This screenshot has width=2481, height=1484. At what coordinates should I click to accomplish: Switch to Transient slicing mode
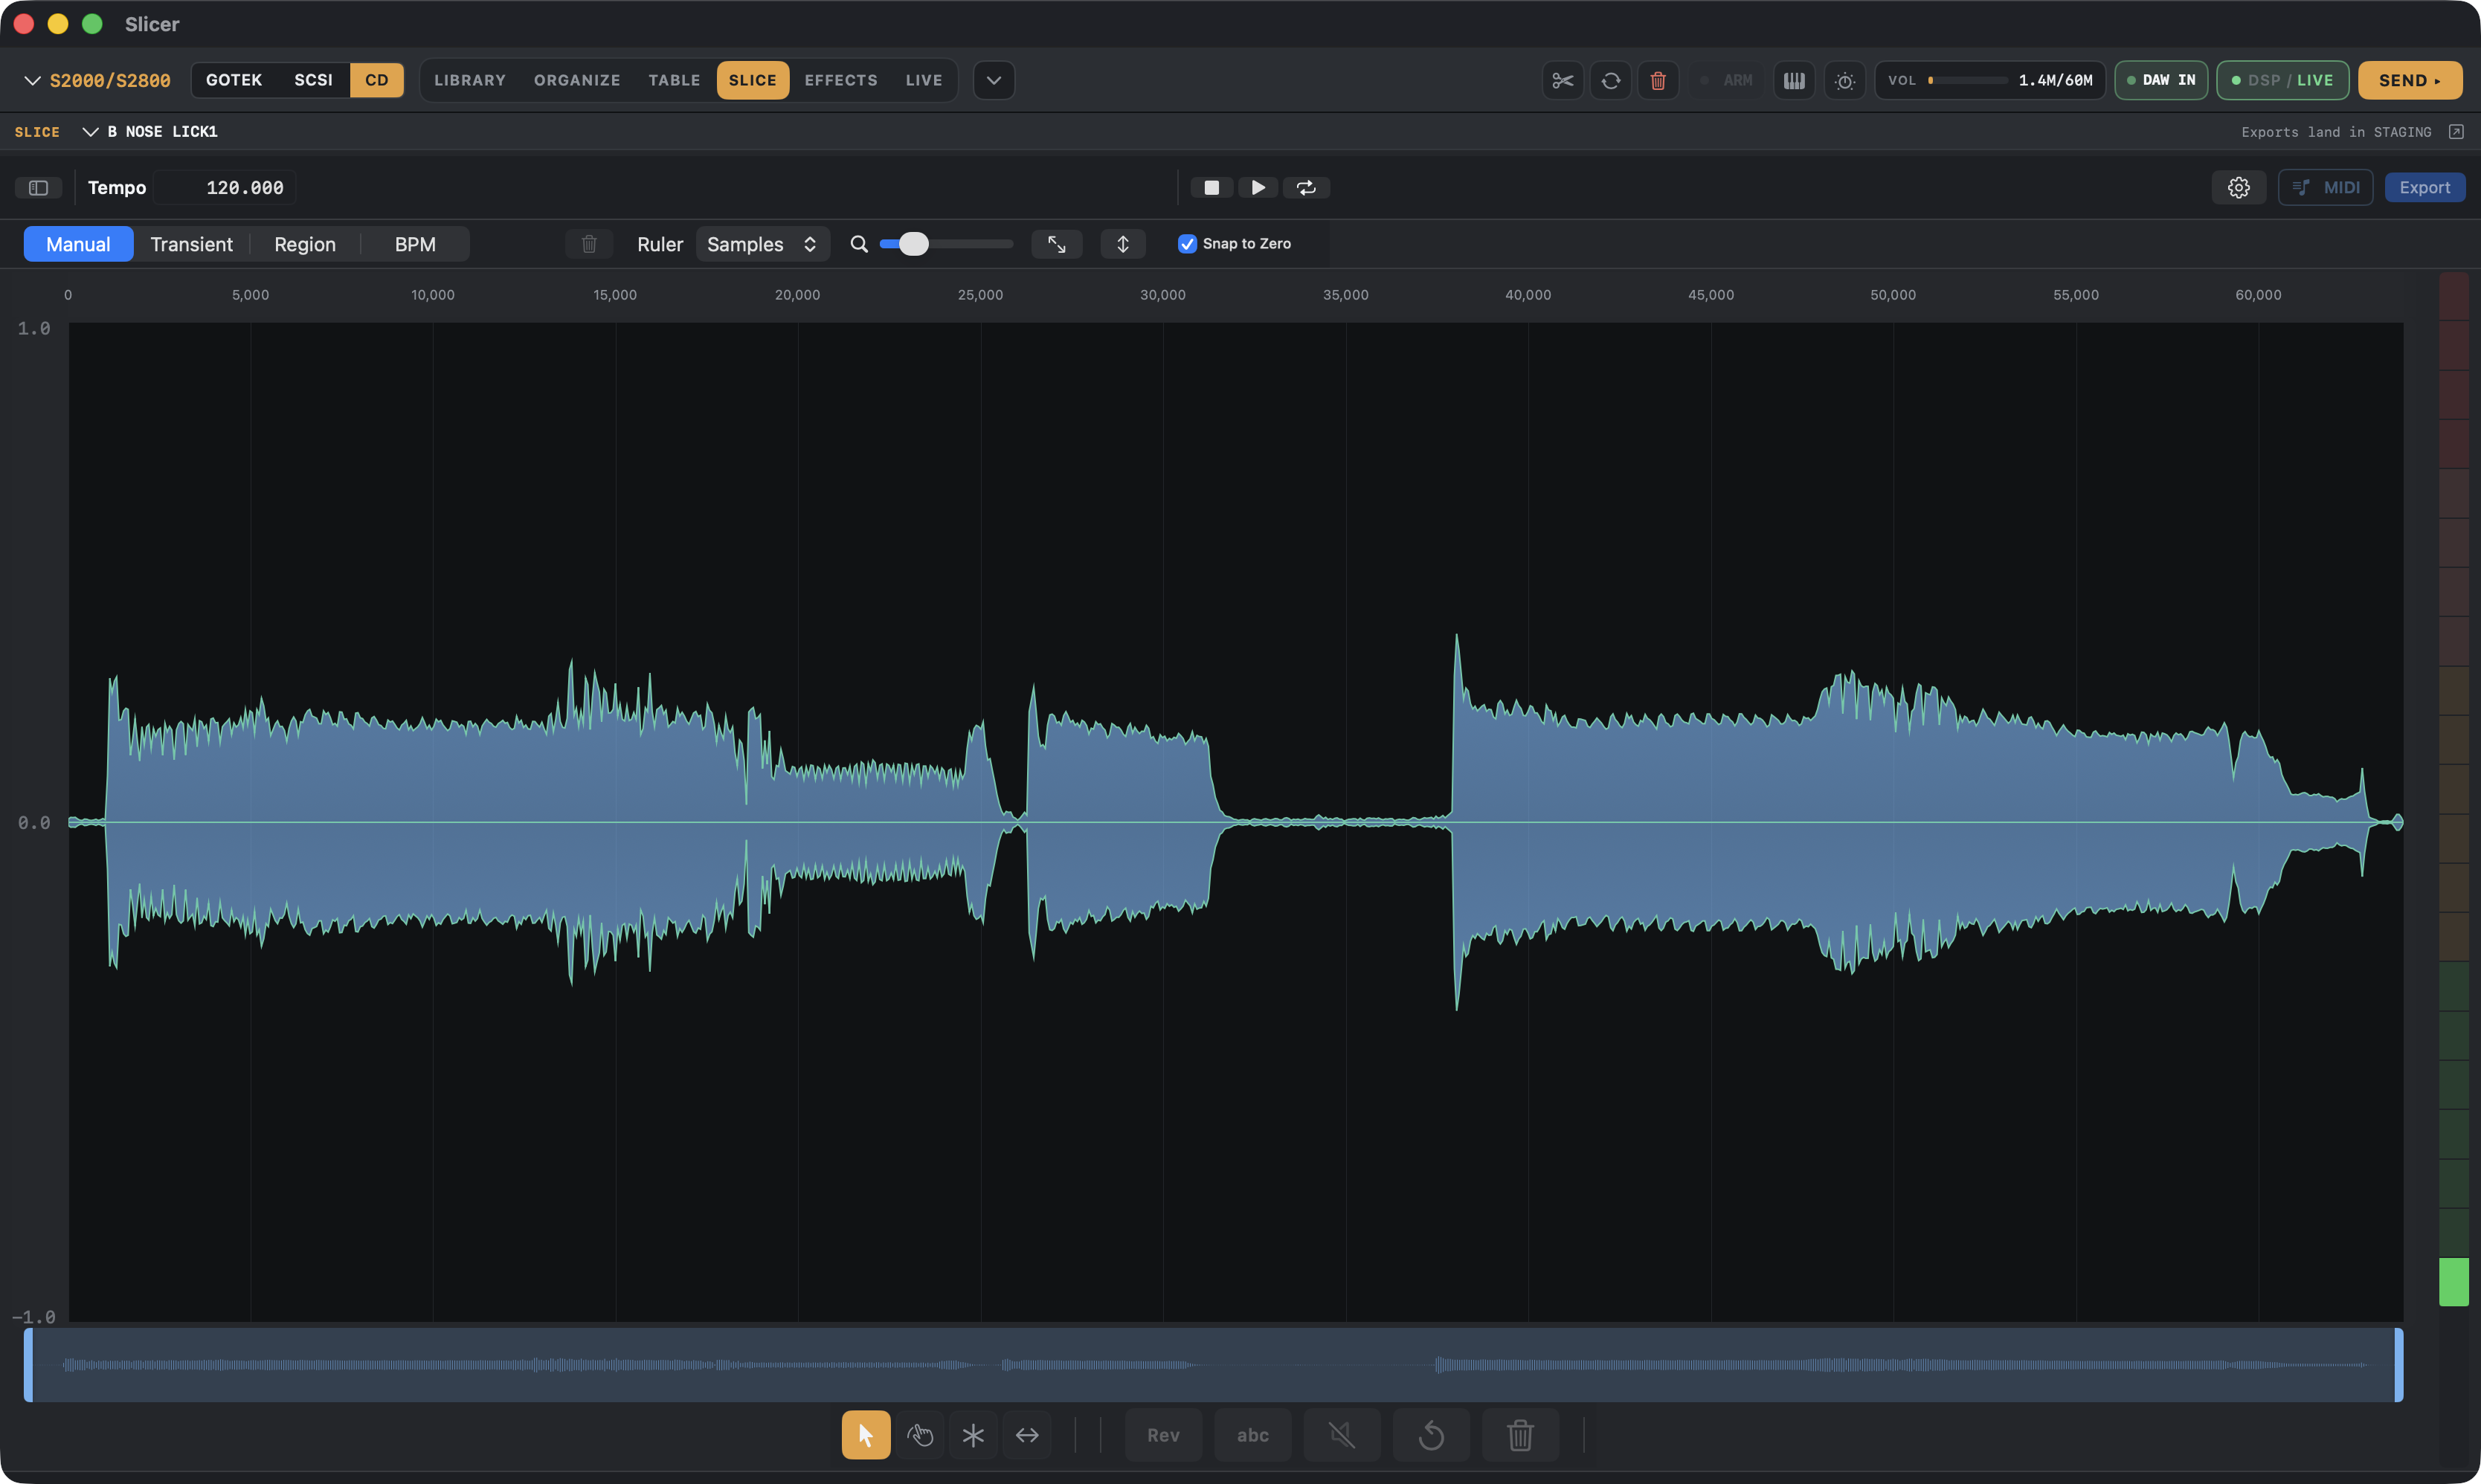pos(191,244)
